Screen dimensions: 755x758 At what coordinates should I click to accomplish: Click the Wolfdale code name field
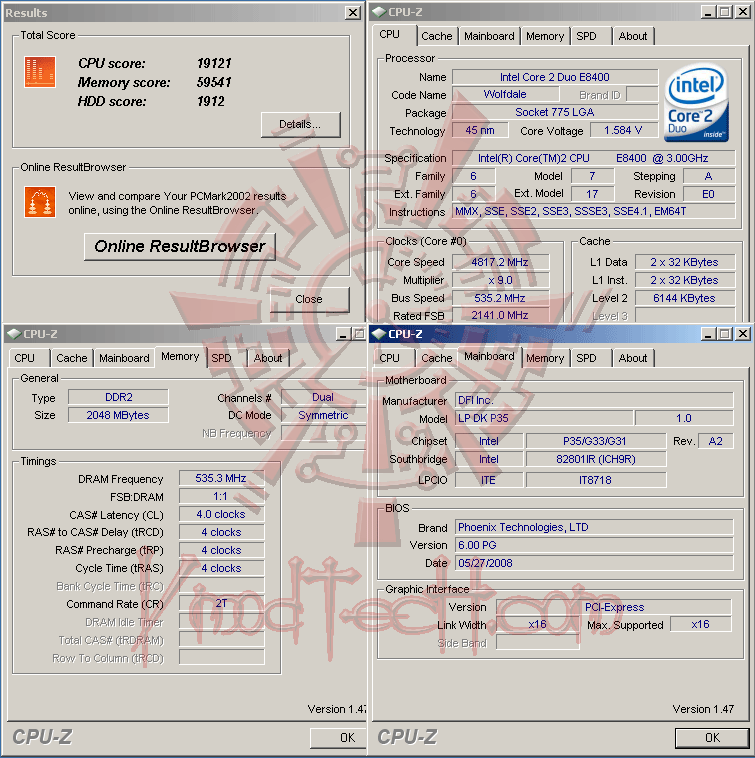click(505, 94)
